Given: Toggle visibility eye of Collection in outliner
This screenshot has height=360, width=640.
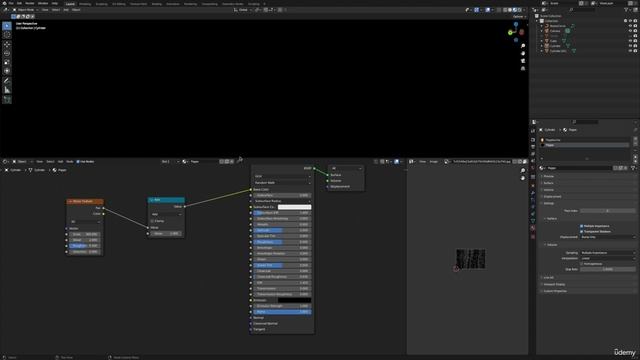Looking at the screenshot, I should (x=630, y=21).
